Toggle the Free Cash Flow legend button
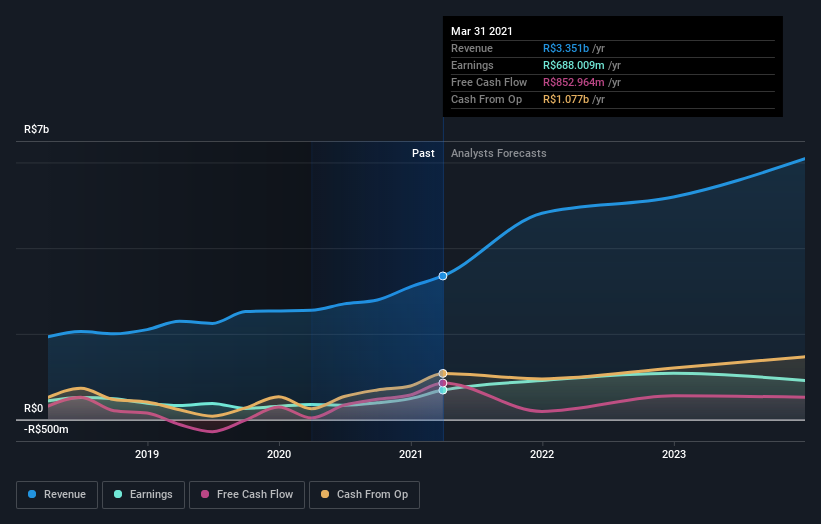The height and width of the screenshot is (524, 821). [x=247, y=495]
